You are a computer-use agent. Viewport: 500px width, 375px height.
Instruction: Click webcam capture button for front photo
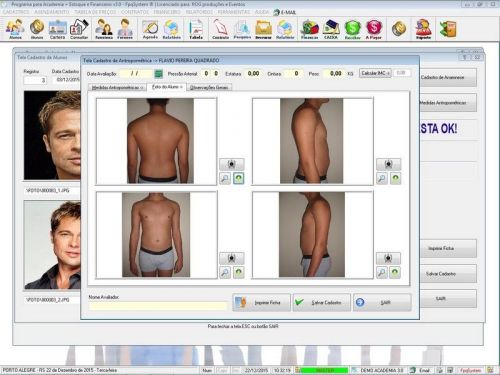coord(232,258)
